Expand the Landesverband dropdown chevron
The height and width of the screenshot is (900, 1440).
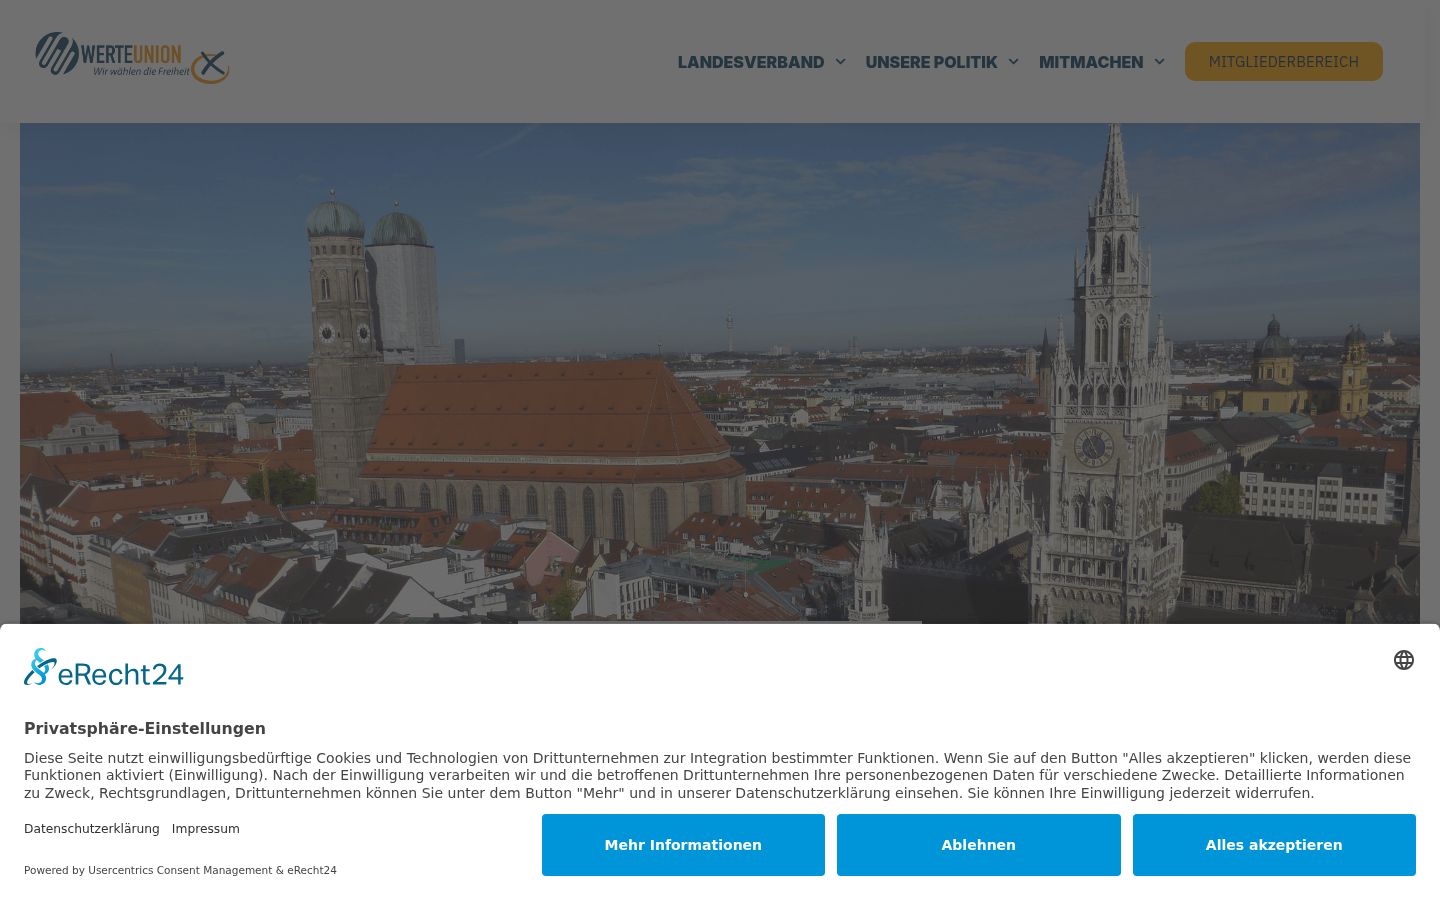(x=840, y=62)
